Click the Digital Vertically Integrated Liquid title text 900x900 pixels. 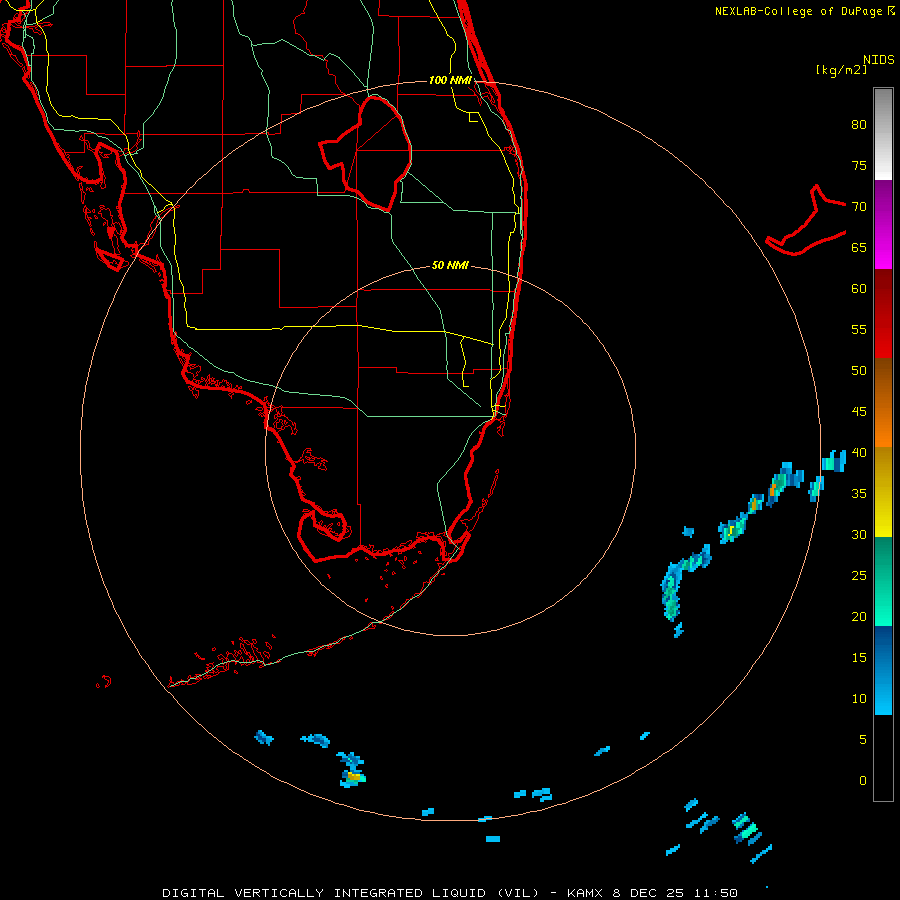click(351, 893)
